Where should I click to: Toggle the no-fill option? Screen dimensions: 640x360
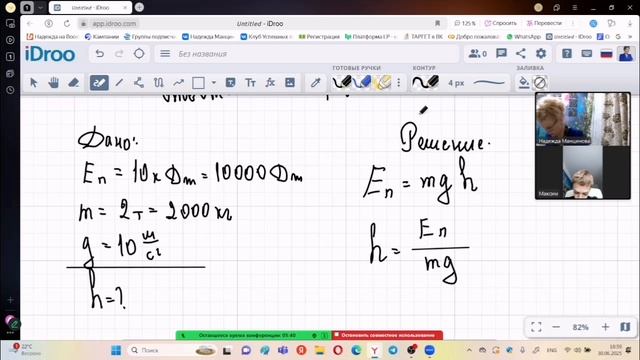click(x=540, y=83)
